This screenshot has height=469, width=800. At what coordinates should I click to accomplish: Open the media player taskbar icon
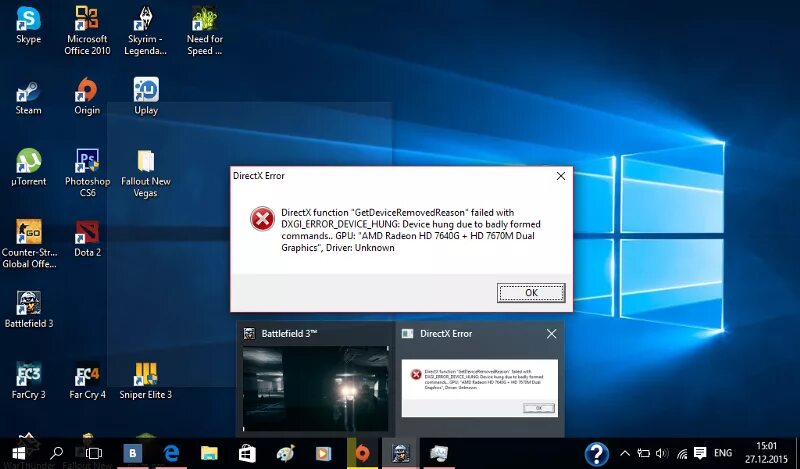coord(323,453)
